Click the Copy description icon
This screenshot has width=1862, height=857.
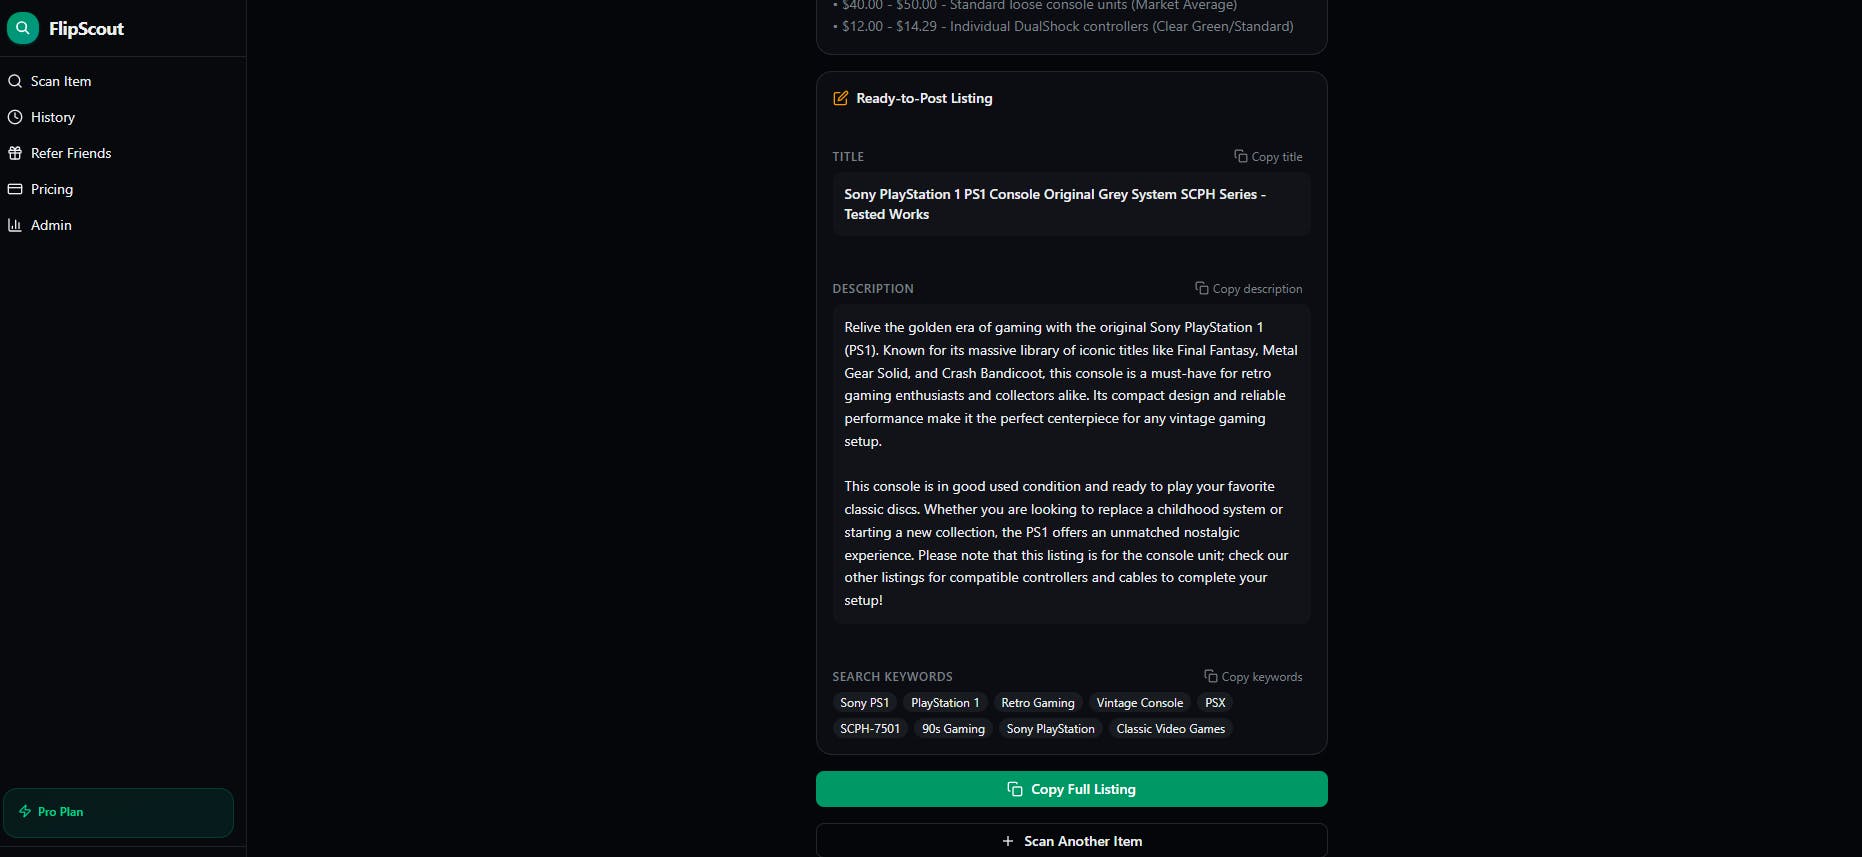[x=1202, y=288]
